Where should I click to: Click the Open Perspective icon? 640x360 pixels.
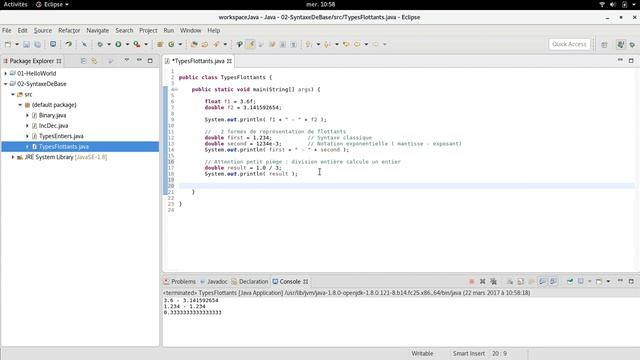pos(604,44)
